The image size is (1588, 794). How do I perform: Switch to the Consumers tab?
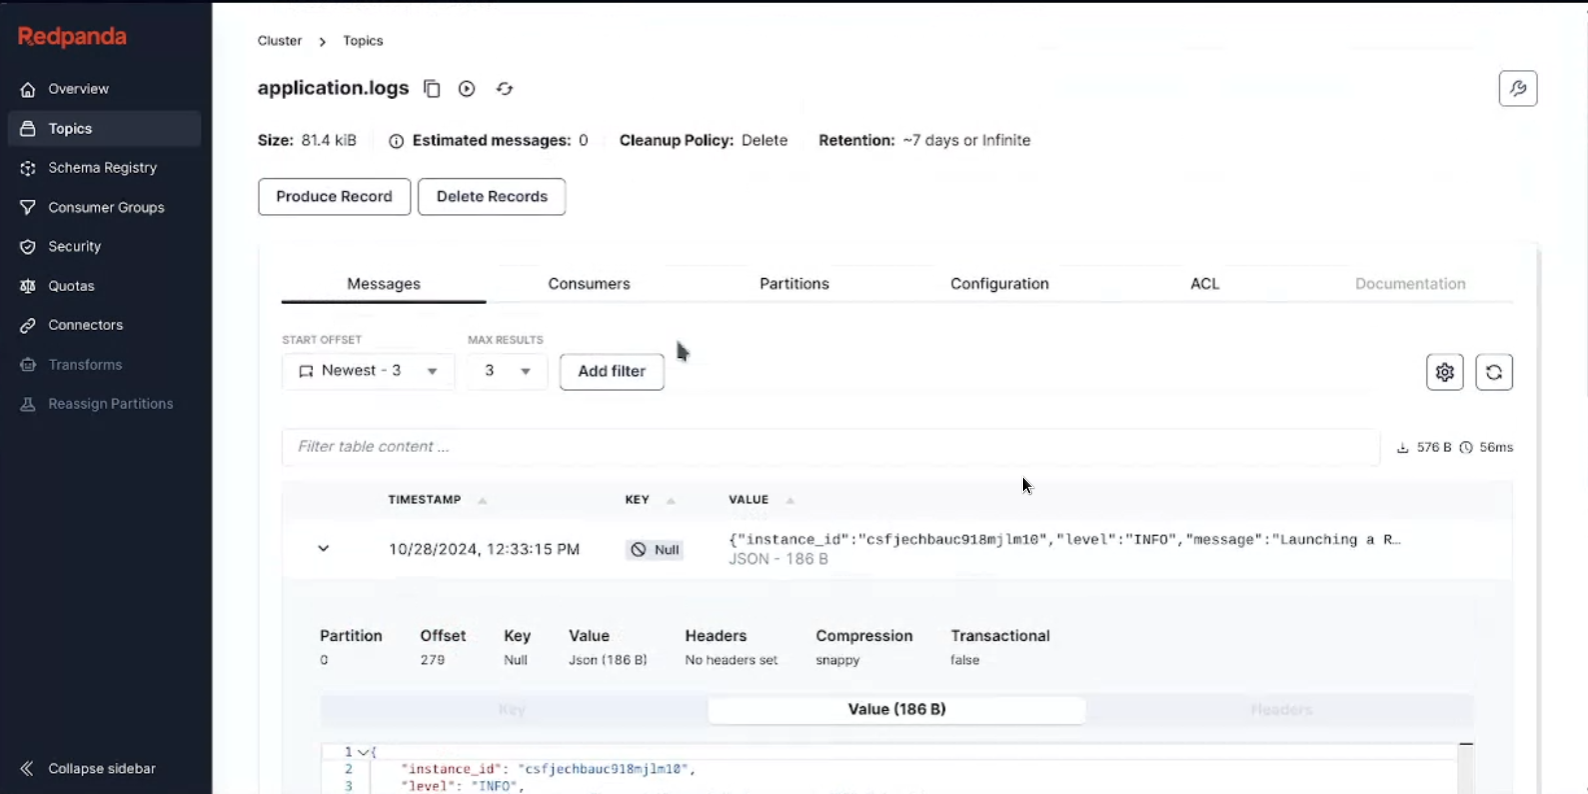pos(589,284)
